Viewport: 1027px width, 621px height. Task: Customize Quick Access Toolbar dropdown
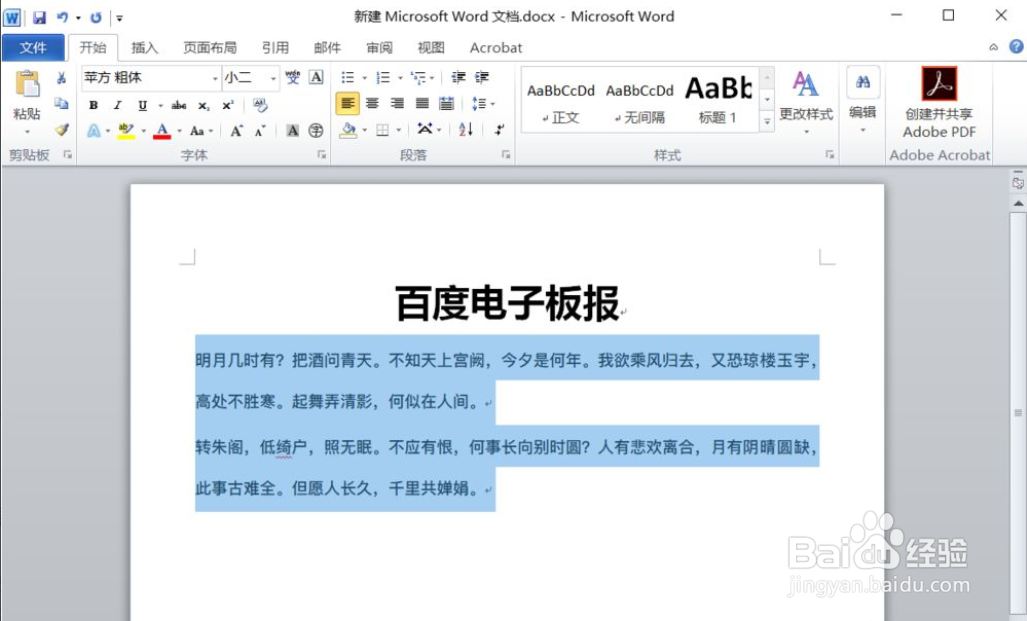pos(119,18)
